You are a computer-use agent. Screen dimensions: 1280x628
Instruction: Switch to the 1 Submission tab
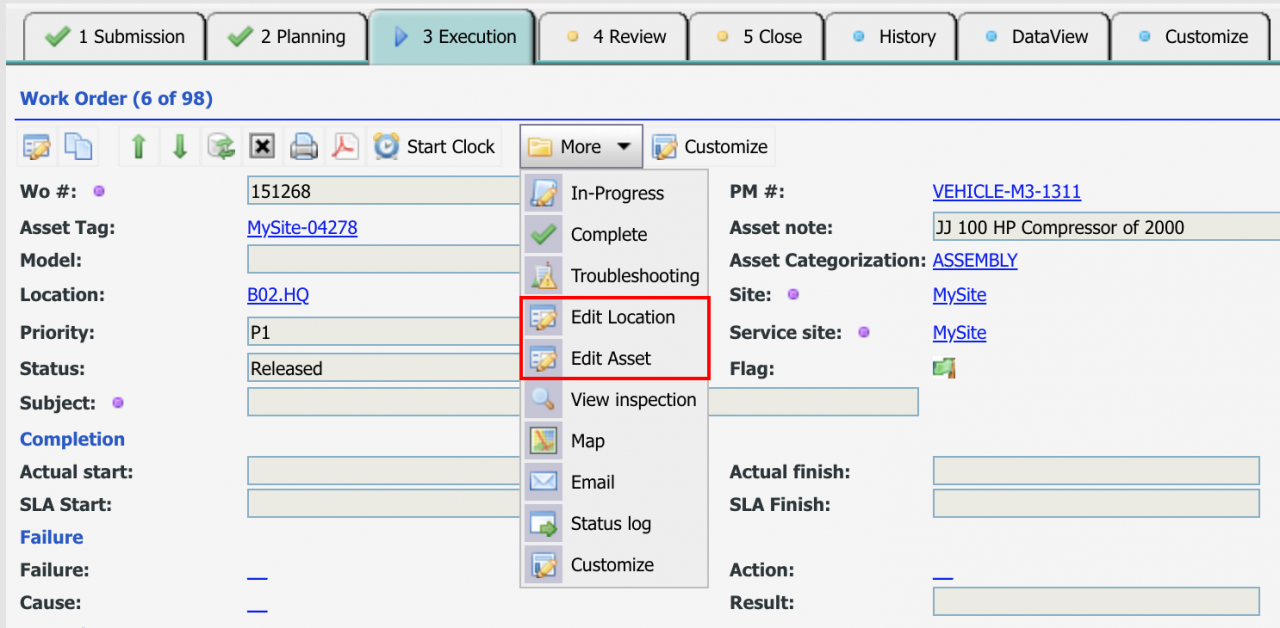[x=115, y=37]
